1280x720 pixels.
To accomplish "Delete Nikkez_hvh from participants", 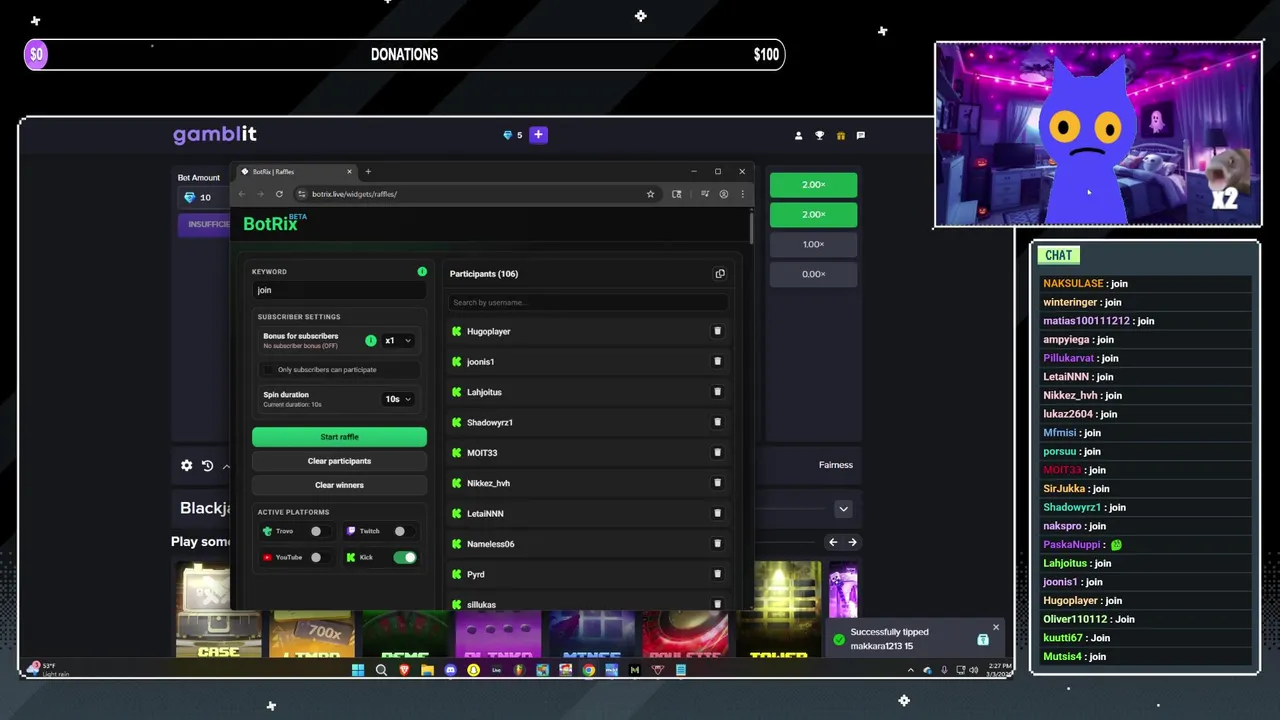I will (717, 483).
